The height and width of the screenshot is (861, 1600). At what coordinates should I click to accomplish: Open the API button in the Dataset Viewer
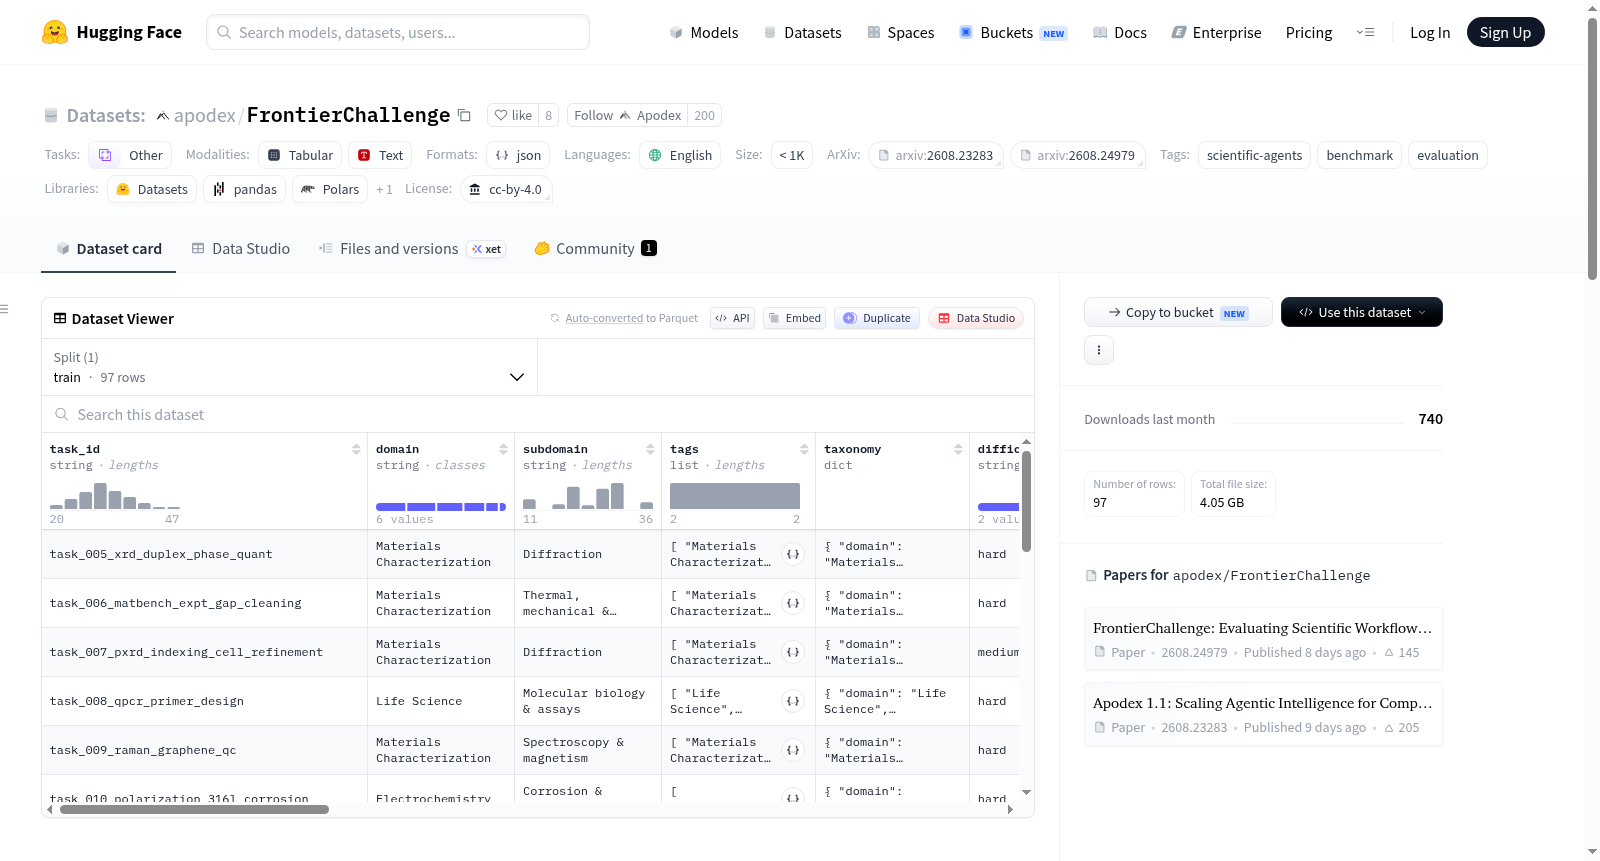[732, 318]
